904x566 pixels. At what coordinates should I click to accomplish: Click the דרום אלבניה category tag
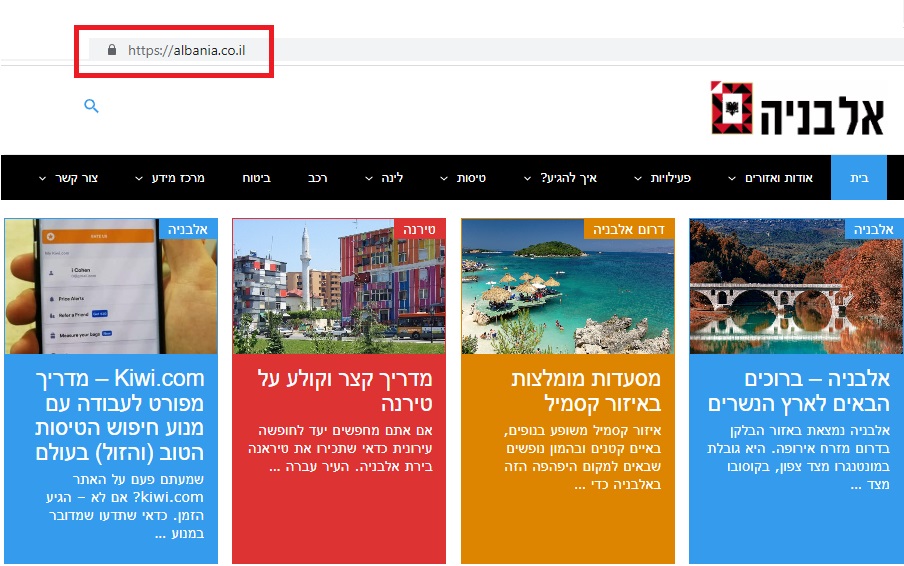(629, 229)
